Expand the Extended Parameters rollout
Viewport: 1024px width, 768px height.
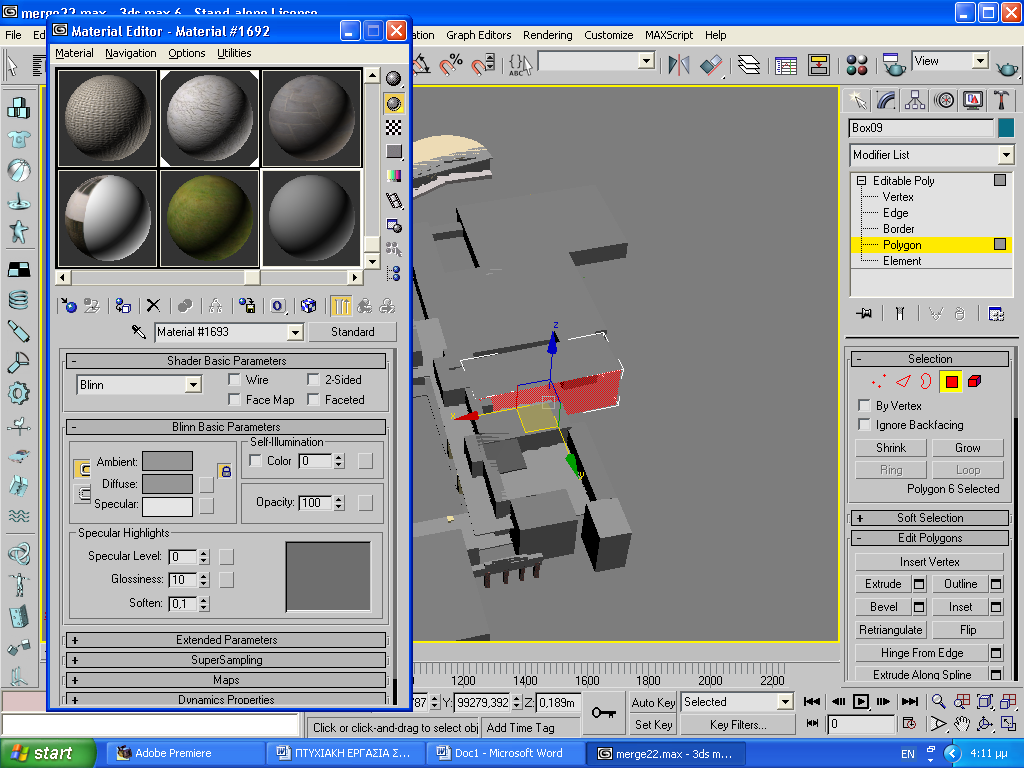point(226,640)
